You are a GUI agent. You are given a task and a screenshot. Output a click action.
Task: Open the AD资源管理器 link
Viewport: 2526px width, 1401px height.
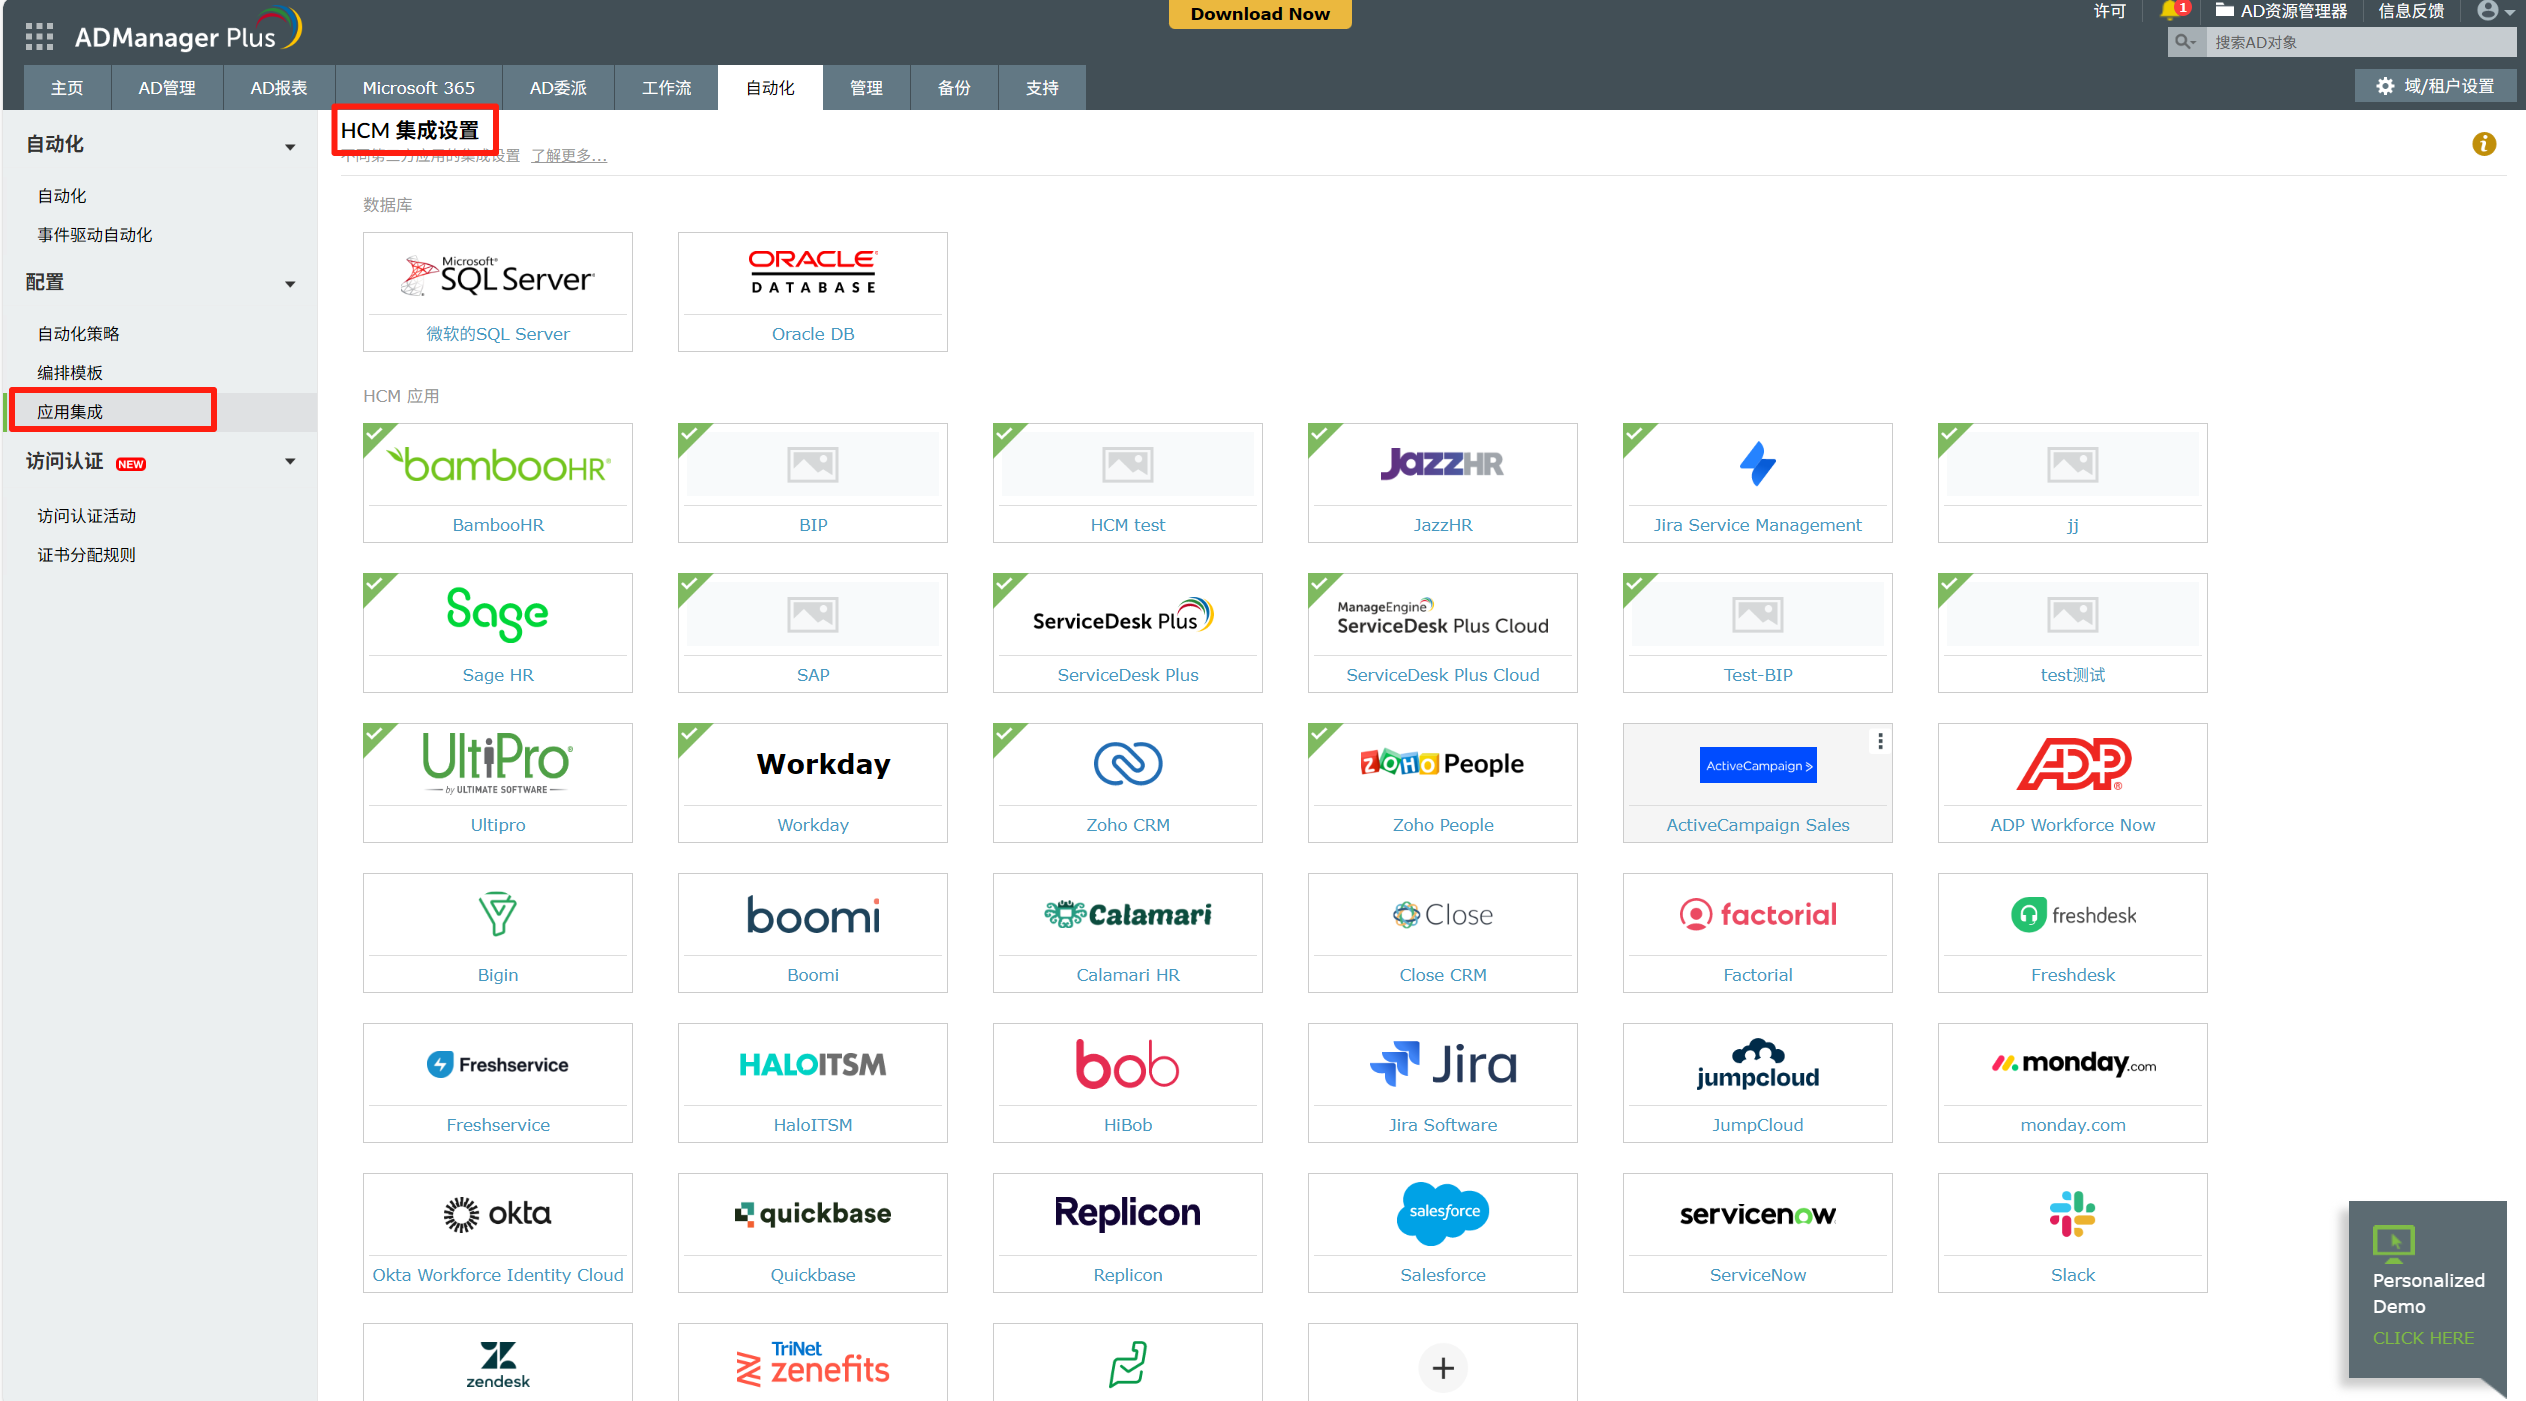pos(2281,11)
